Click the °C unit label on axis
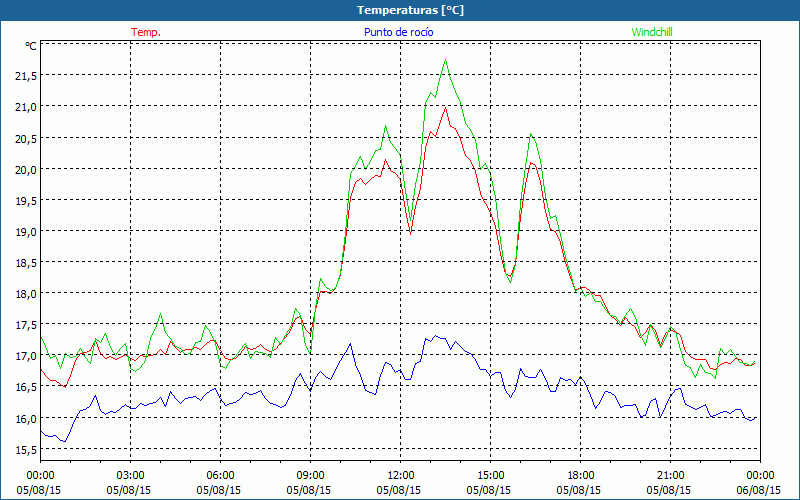Viewport: 800px width, 500px height. pyautogui.click(x=31, y=46)
